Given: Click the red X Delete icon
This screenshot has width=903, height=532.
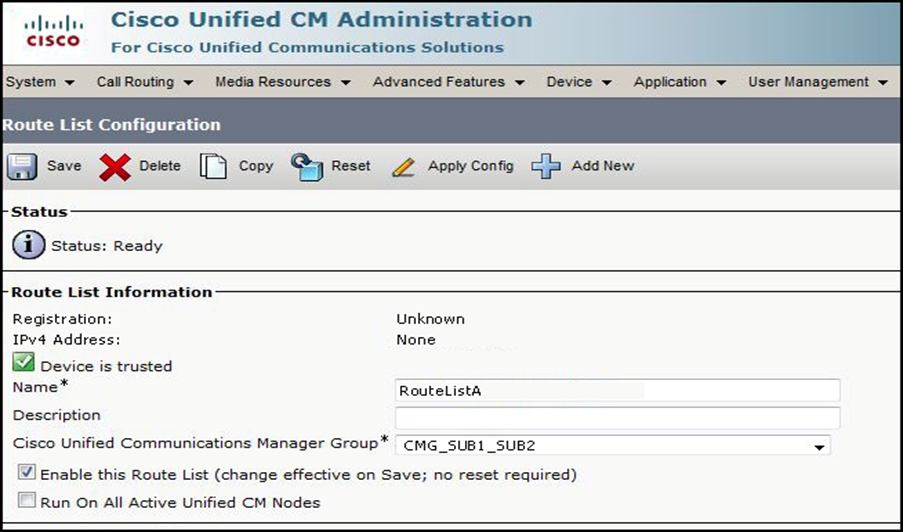Looking at the screenshot, I should click(x=115, y=167).
